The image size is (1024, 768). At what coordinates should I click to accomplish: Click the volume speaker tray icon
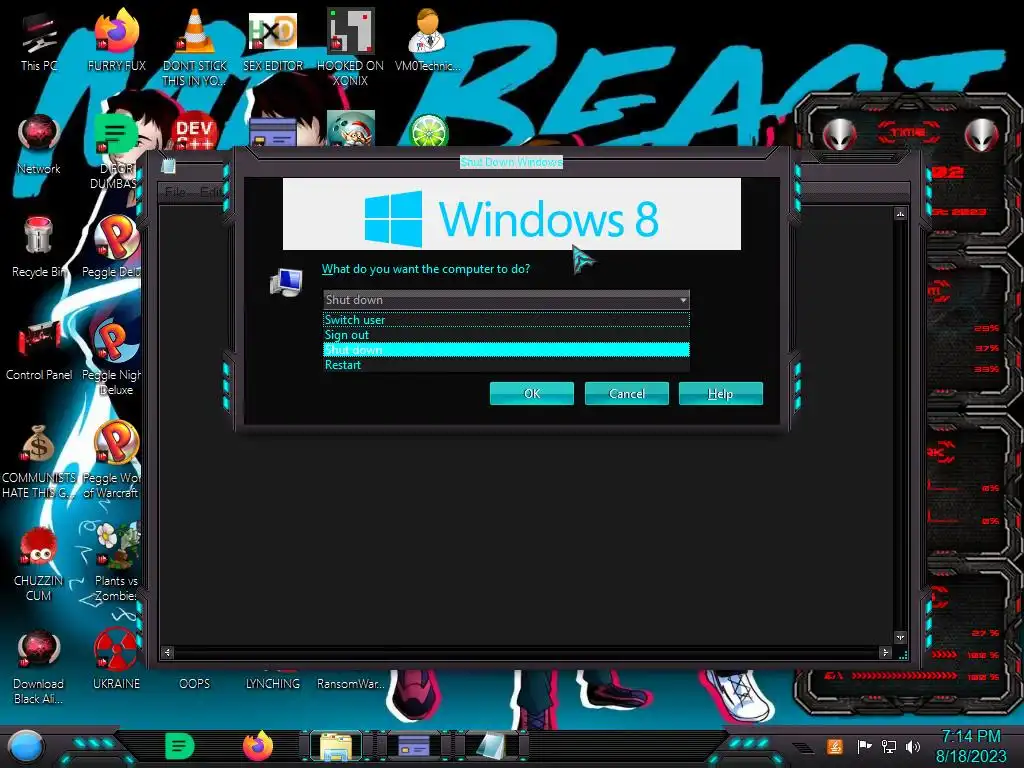(913, 746)
